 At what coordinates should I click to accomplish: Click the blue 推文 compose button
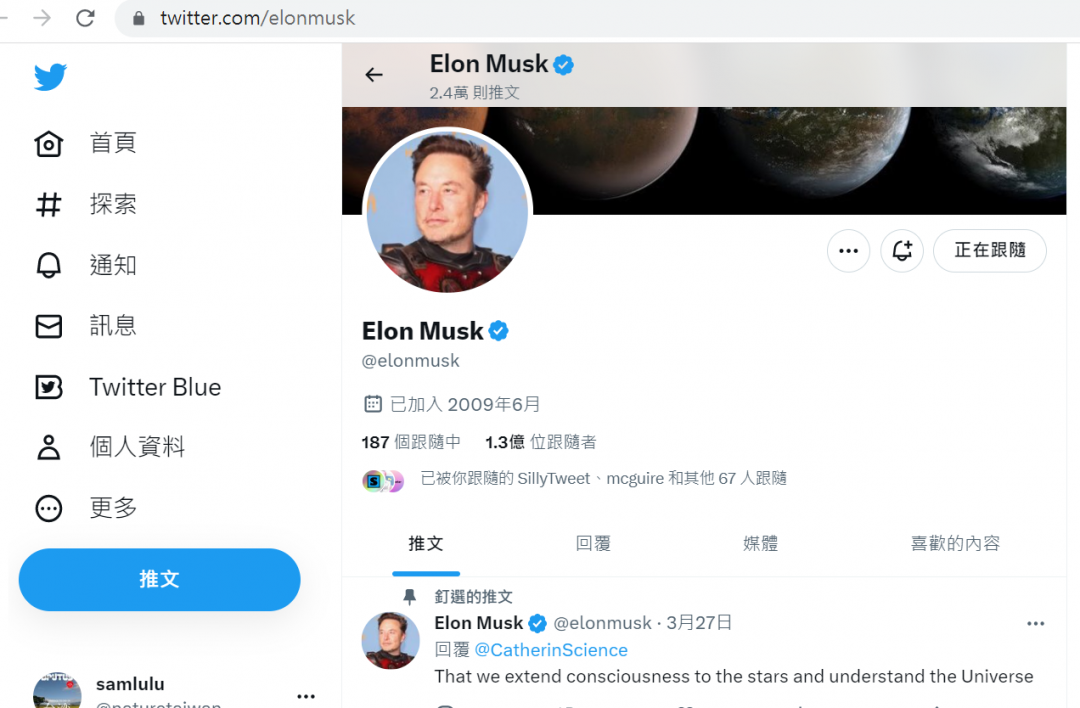tap(160, 579)
